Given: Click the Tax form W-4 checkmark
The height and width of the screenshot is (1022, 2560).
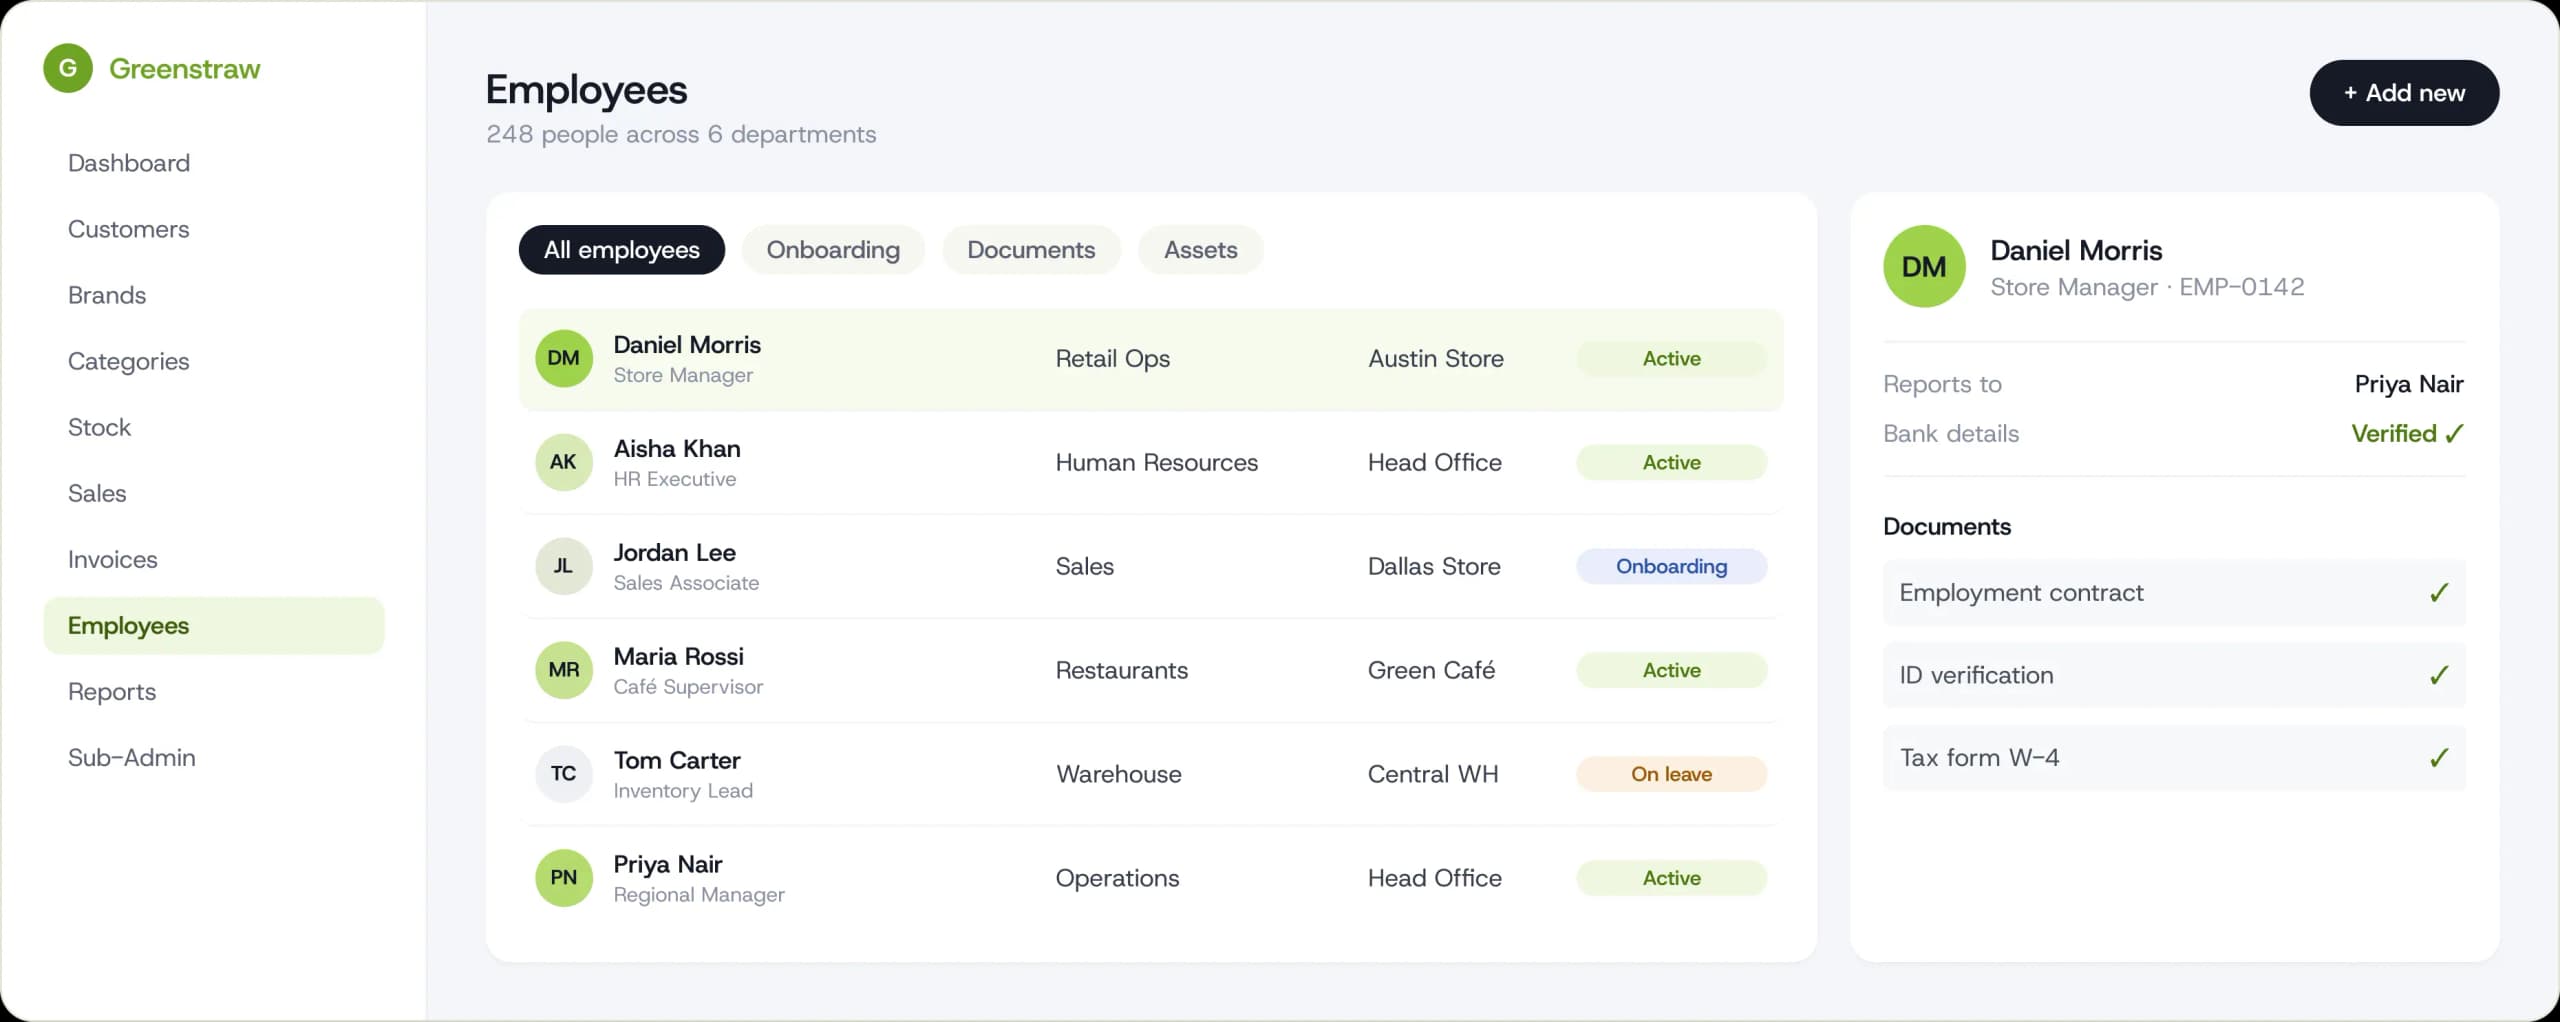Looking at the screenshot, I should pos(2439,758).
